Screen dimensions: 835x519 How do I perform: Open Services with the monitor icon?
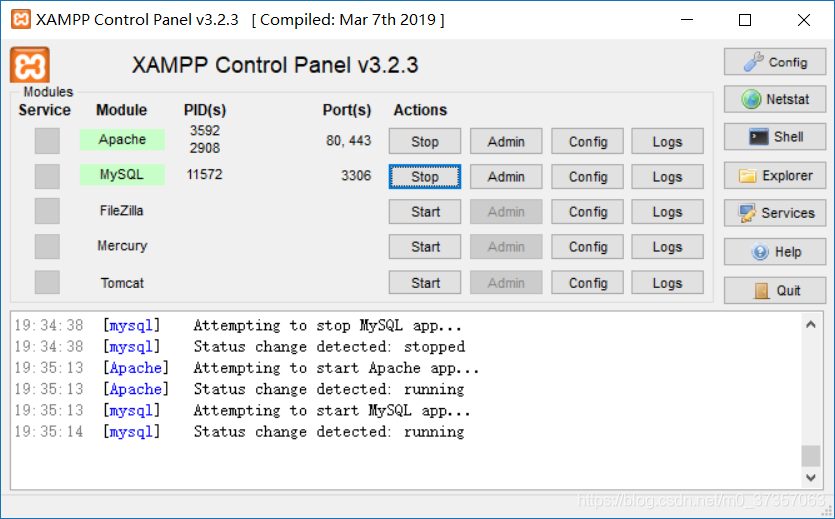click(x=775, y=213)
